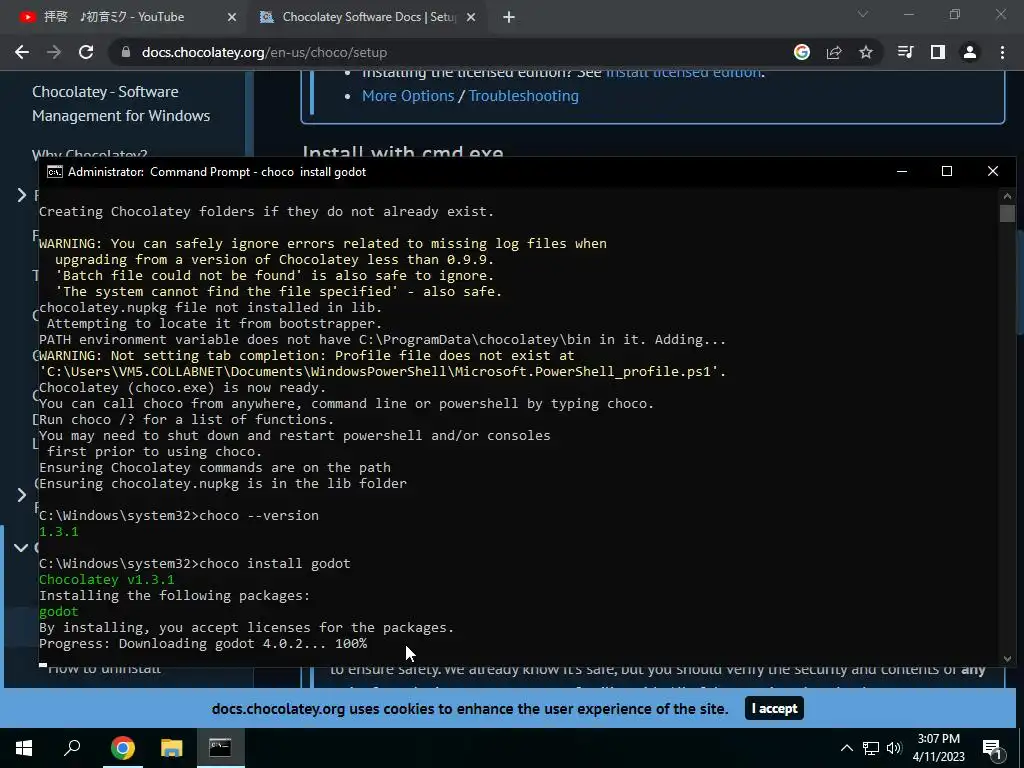This screenshot has height=768, width=1024.
Task: Maximize the Command Prompt window
Action: click(x=947, y=171)
